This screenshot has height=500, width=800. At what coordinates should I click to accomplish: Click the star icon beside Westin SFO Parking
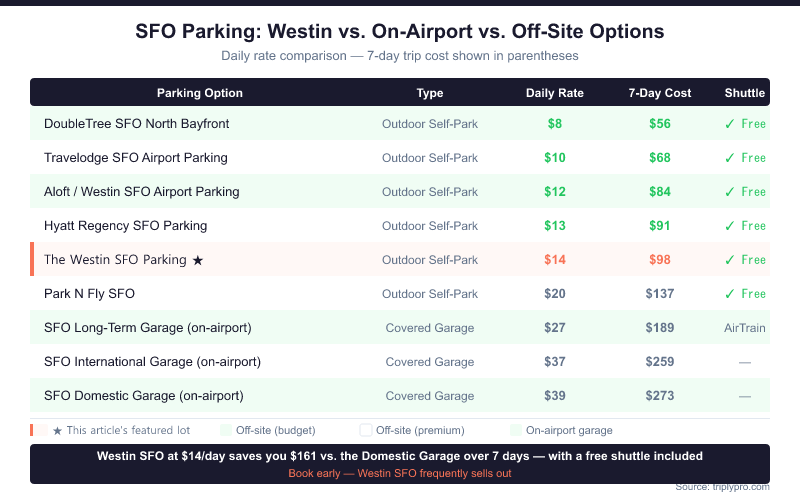(198, 260)
